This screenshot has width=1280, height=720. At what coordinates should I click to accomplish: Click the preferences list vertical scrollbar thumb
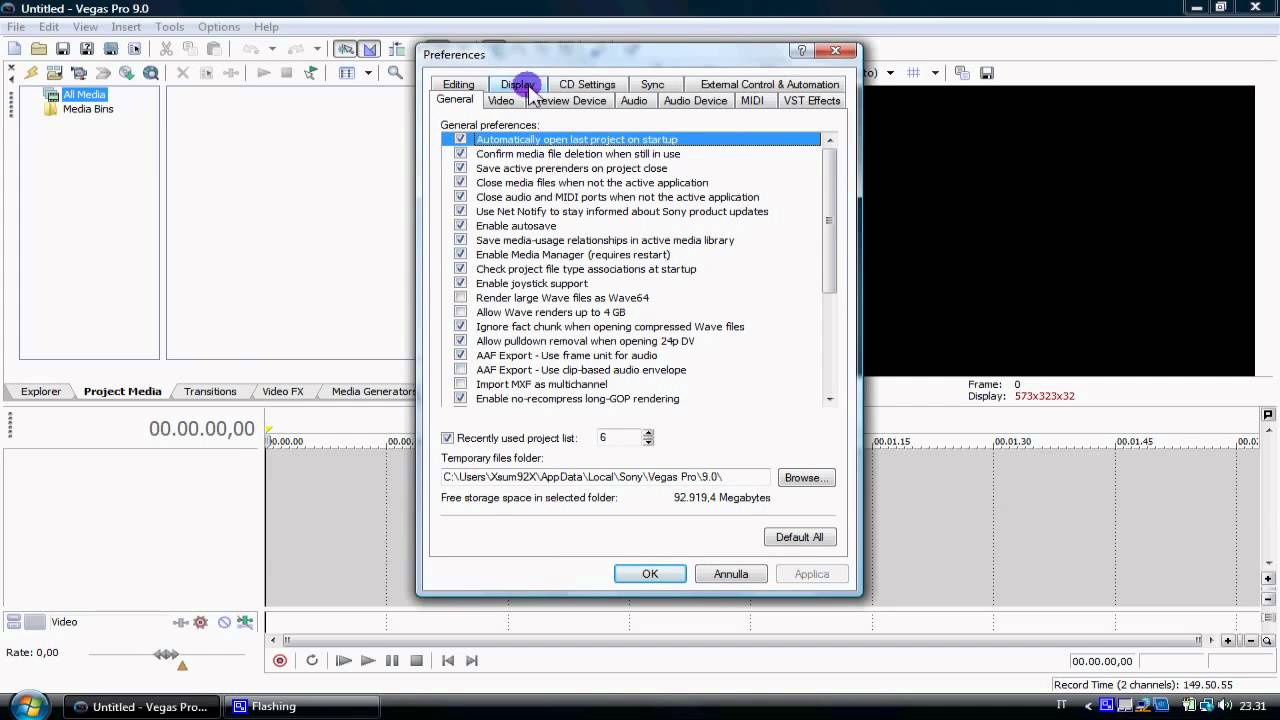point(830,220)
